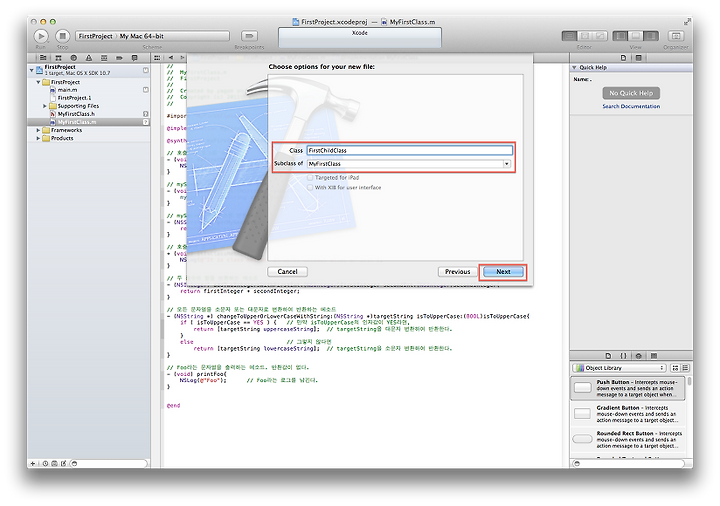Collapse the FirstProject folder group
Viewport: 720px width, 506px height.
(x=38, y=82)
